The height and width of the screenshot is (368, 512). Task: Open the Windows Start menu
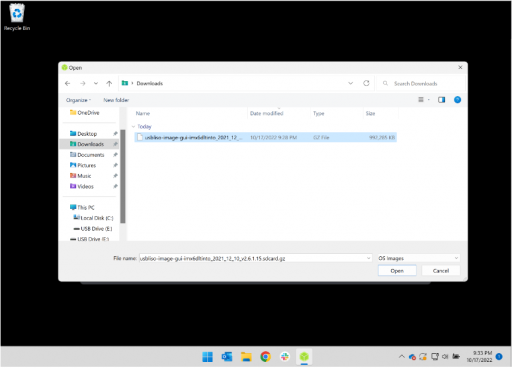(207, 357)
